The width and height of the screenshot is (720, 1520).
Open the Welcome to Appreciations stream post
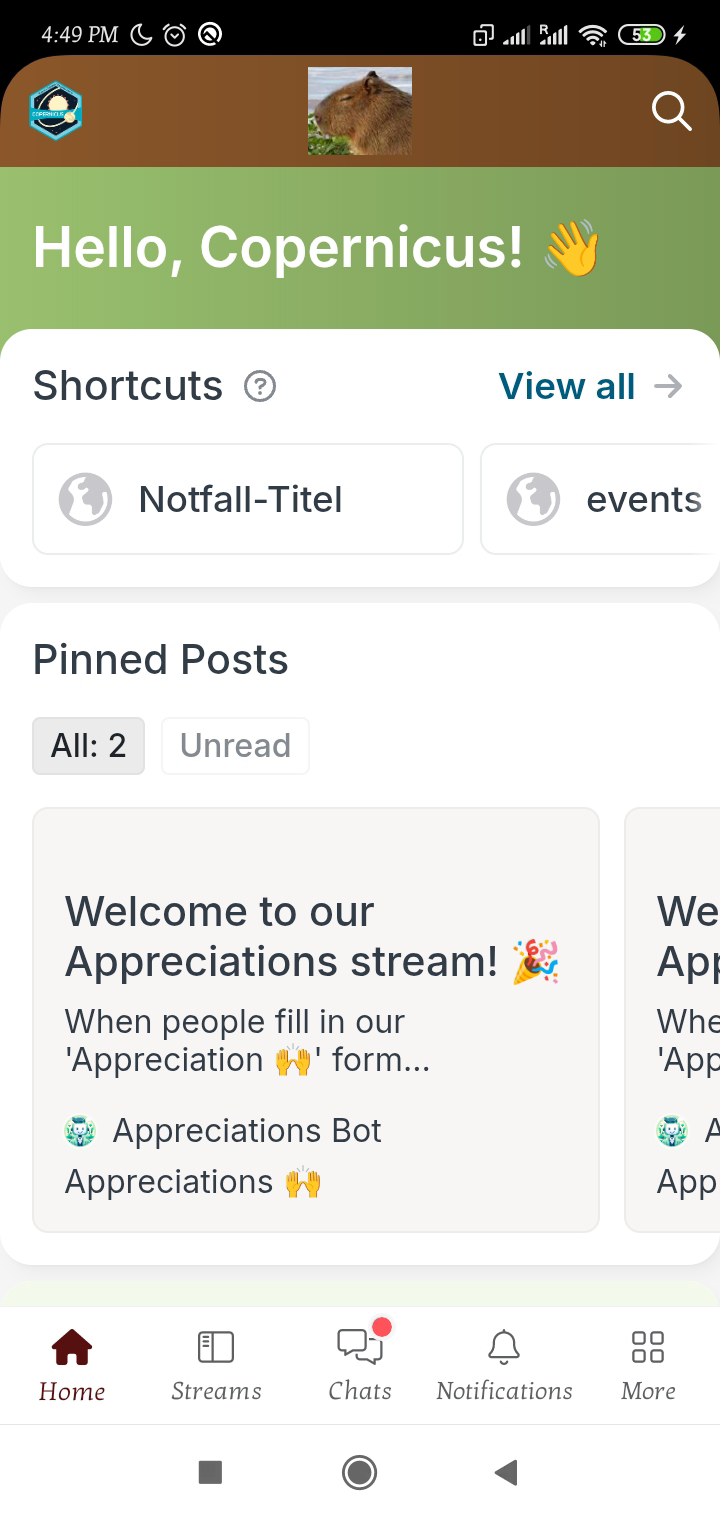(x=316, y=1020)
